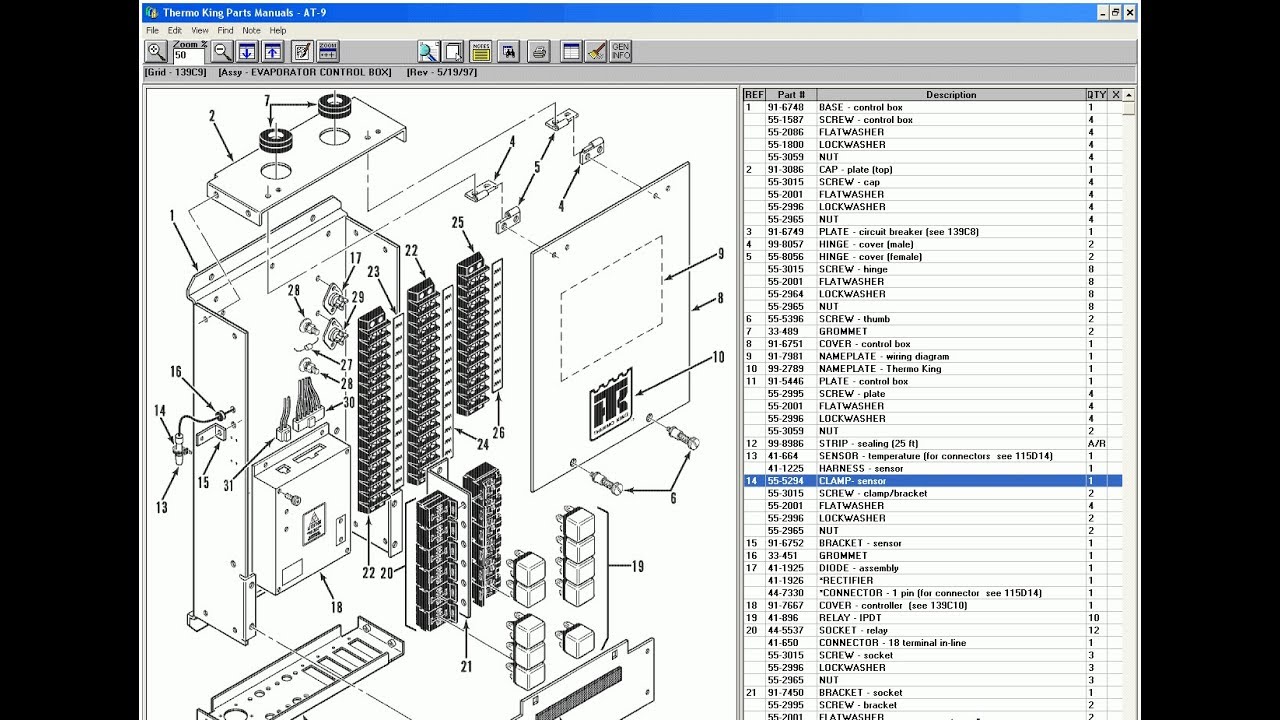Viewport: 1280px width, 720px height.
Task: Click the parts list scroll up arrow
Action: click(x=1129, y=95)
